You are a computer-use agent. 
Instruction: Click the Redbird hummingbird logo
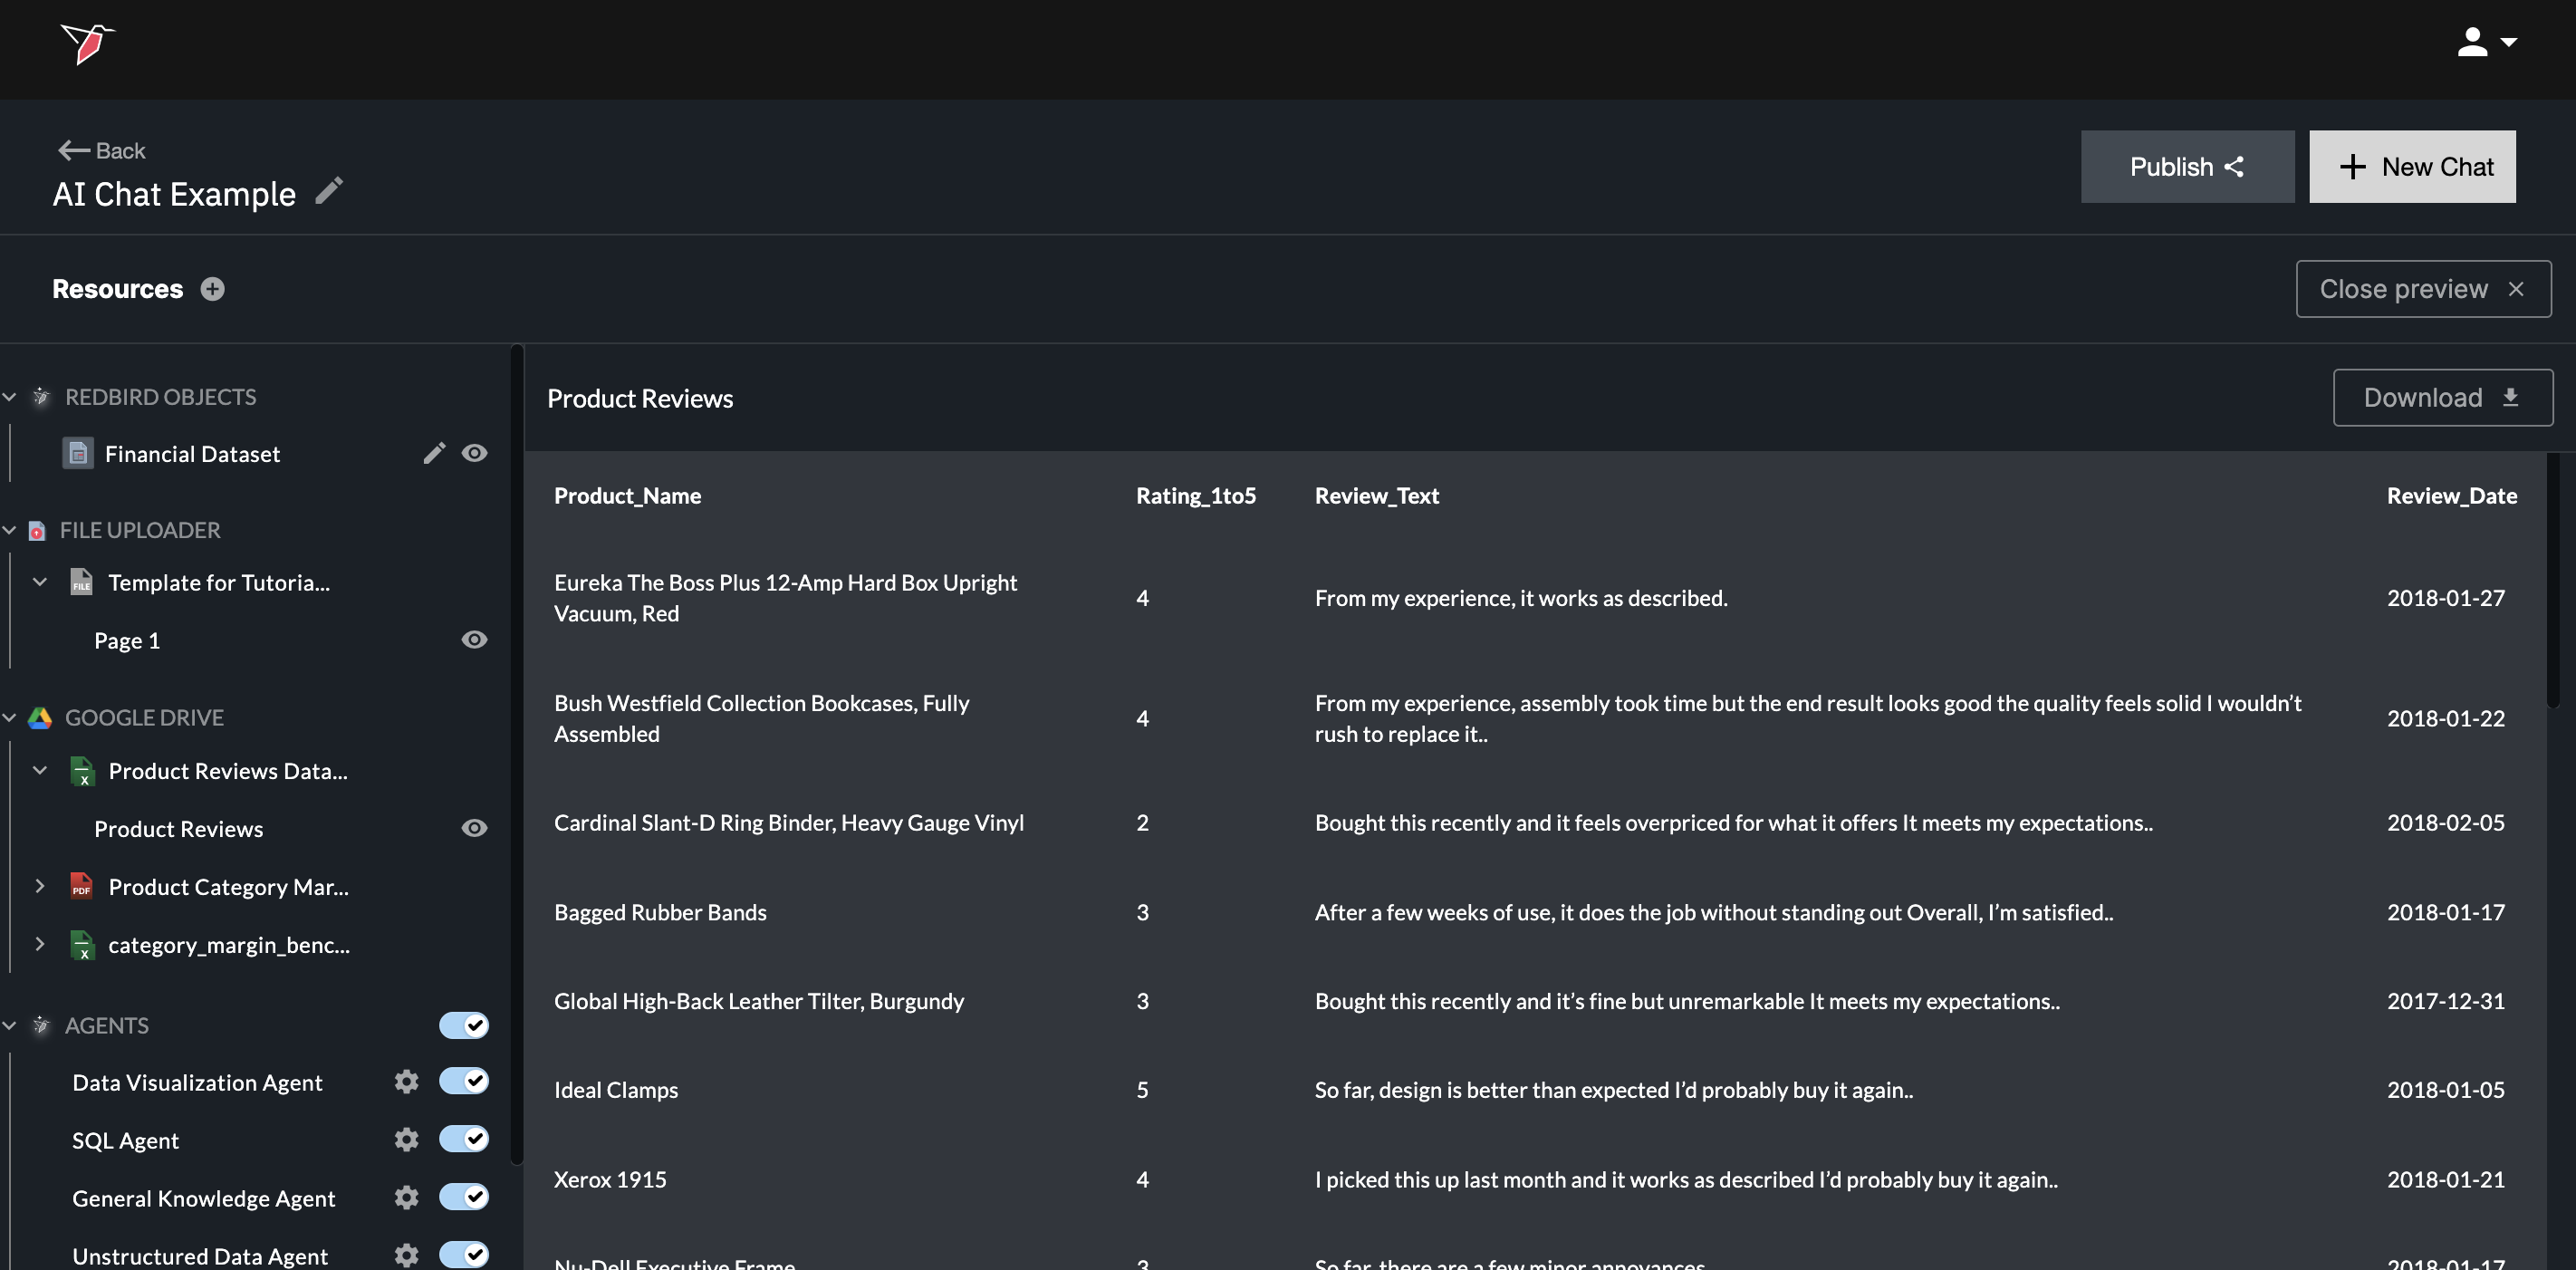pyautogui.click(x=87, y=44)
